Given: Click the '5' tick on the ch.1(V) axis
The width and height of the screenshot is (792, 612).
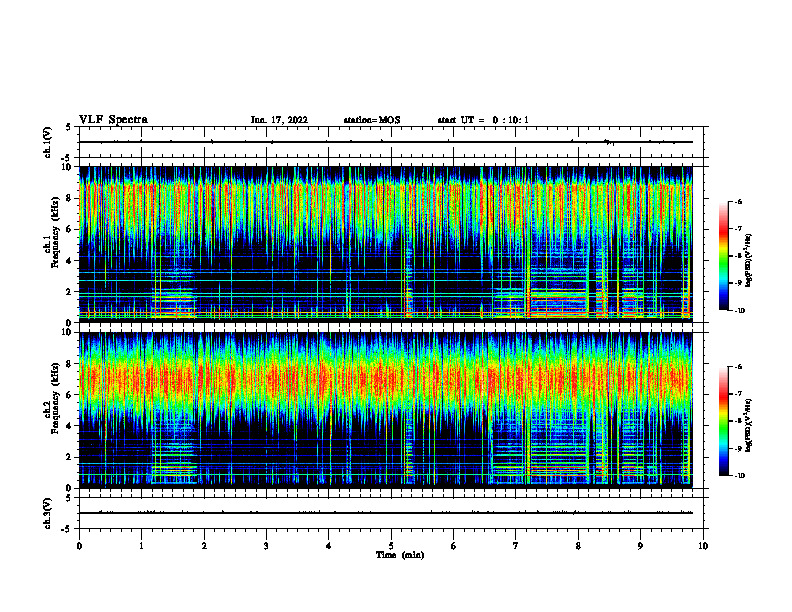Looking at the screenshot, I should point(69,128).
